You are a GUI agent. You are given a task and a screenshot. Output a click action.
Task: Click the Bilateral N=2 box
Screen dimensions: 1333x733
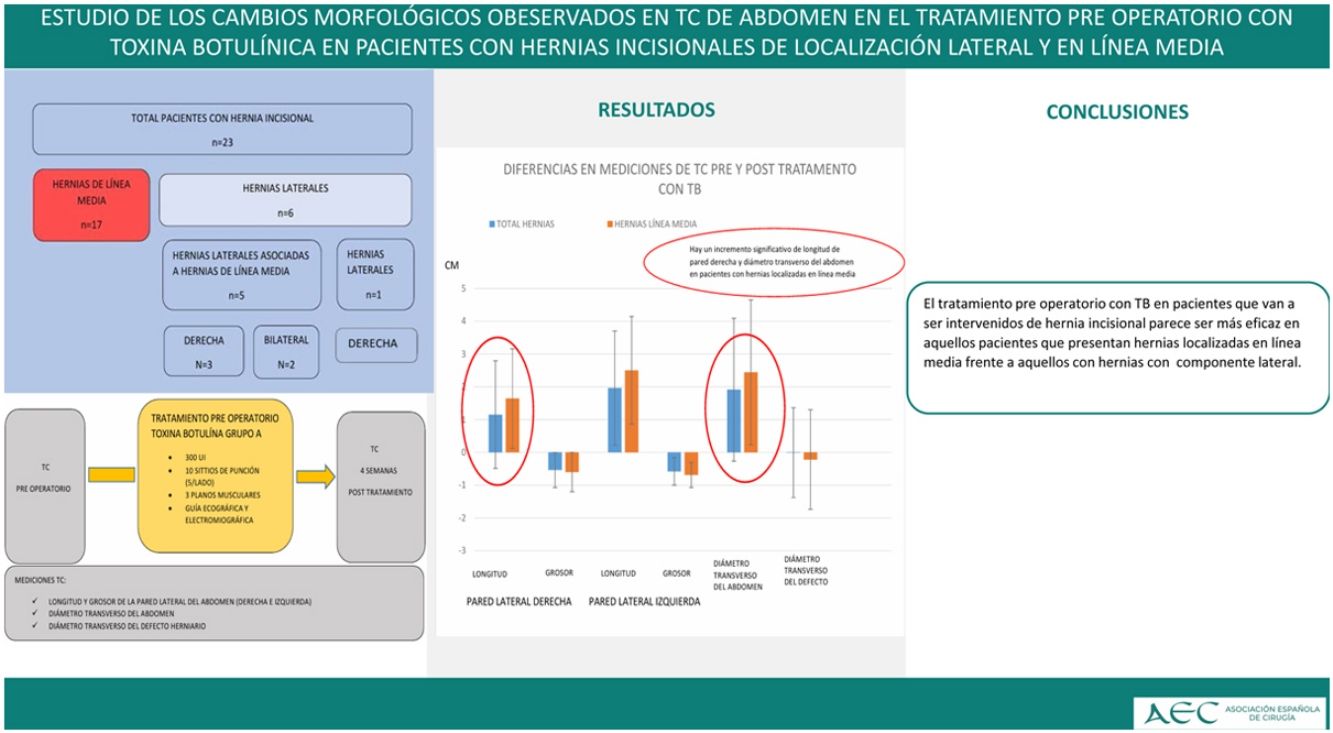pyautogui.click(x=286, y=351)
